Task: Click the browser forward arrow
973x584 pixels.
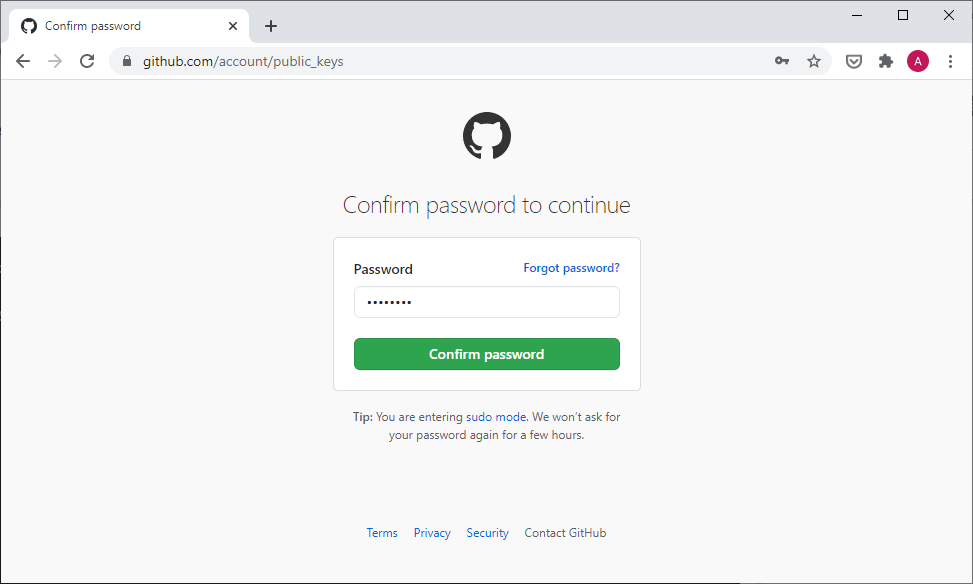Action: [55, 61]
